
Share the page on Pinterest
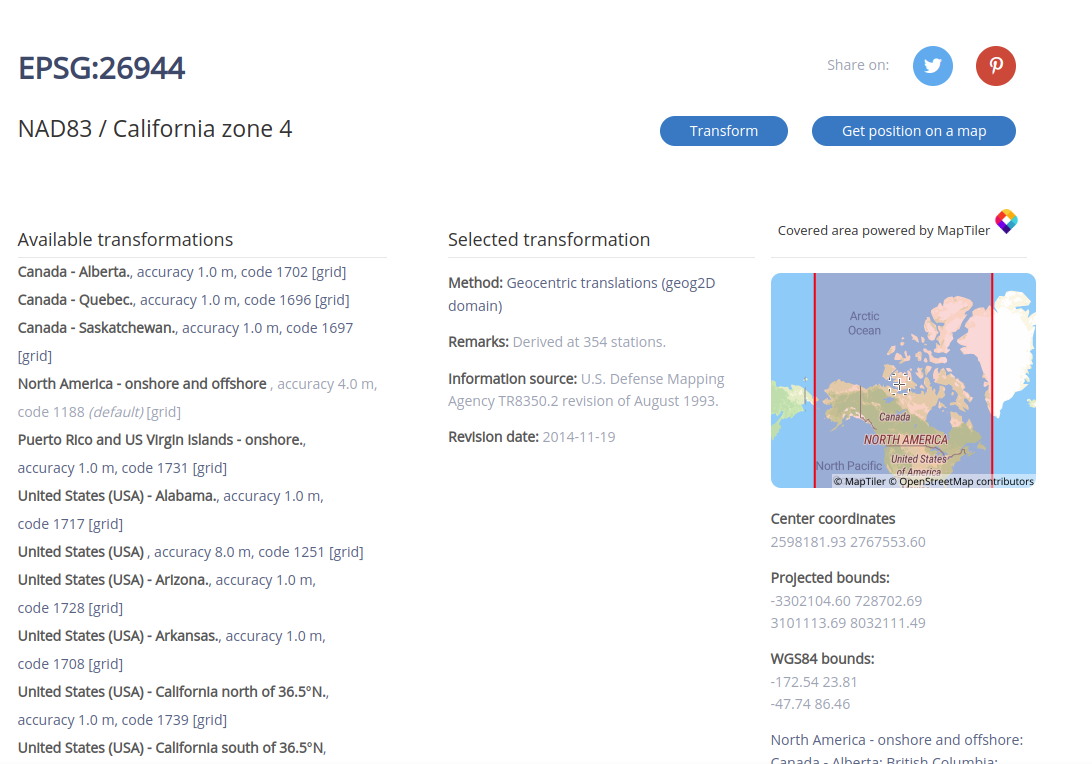click(995, 66)
